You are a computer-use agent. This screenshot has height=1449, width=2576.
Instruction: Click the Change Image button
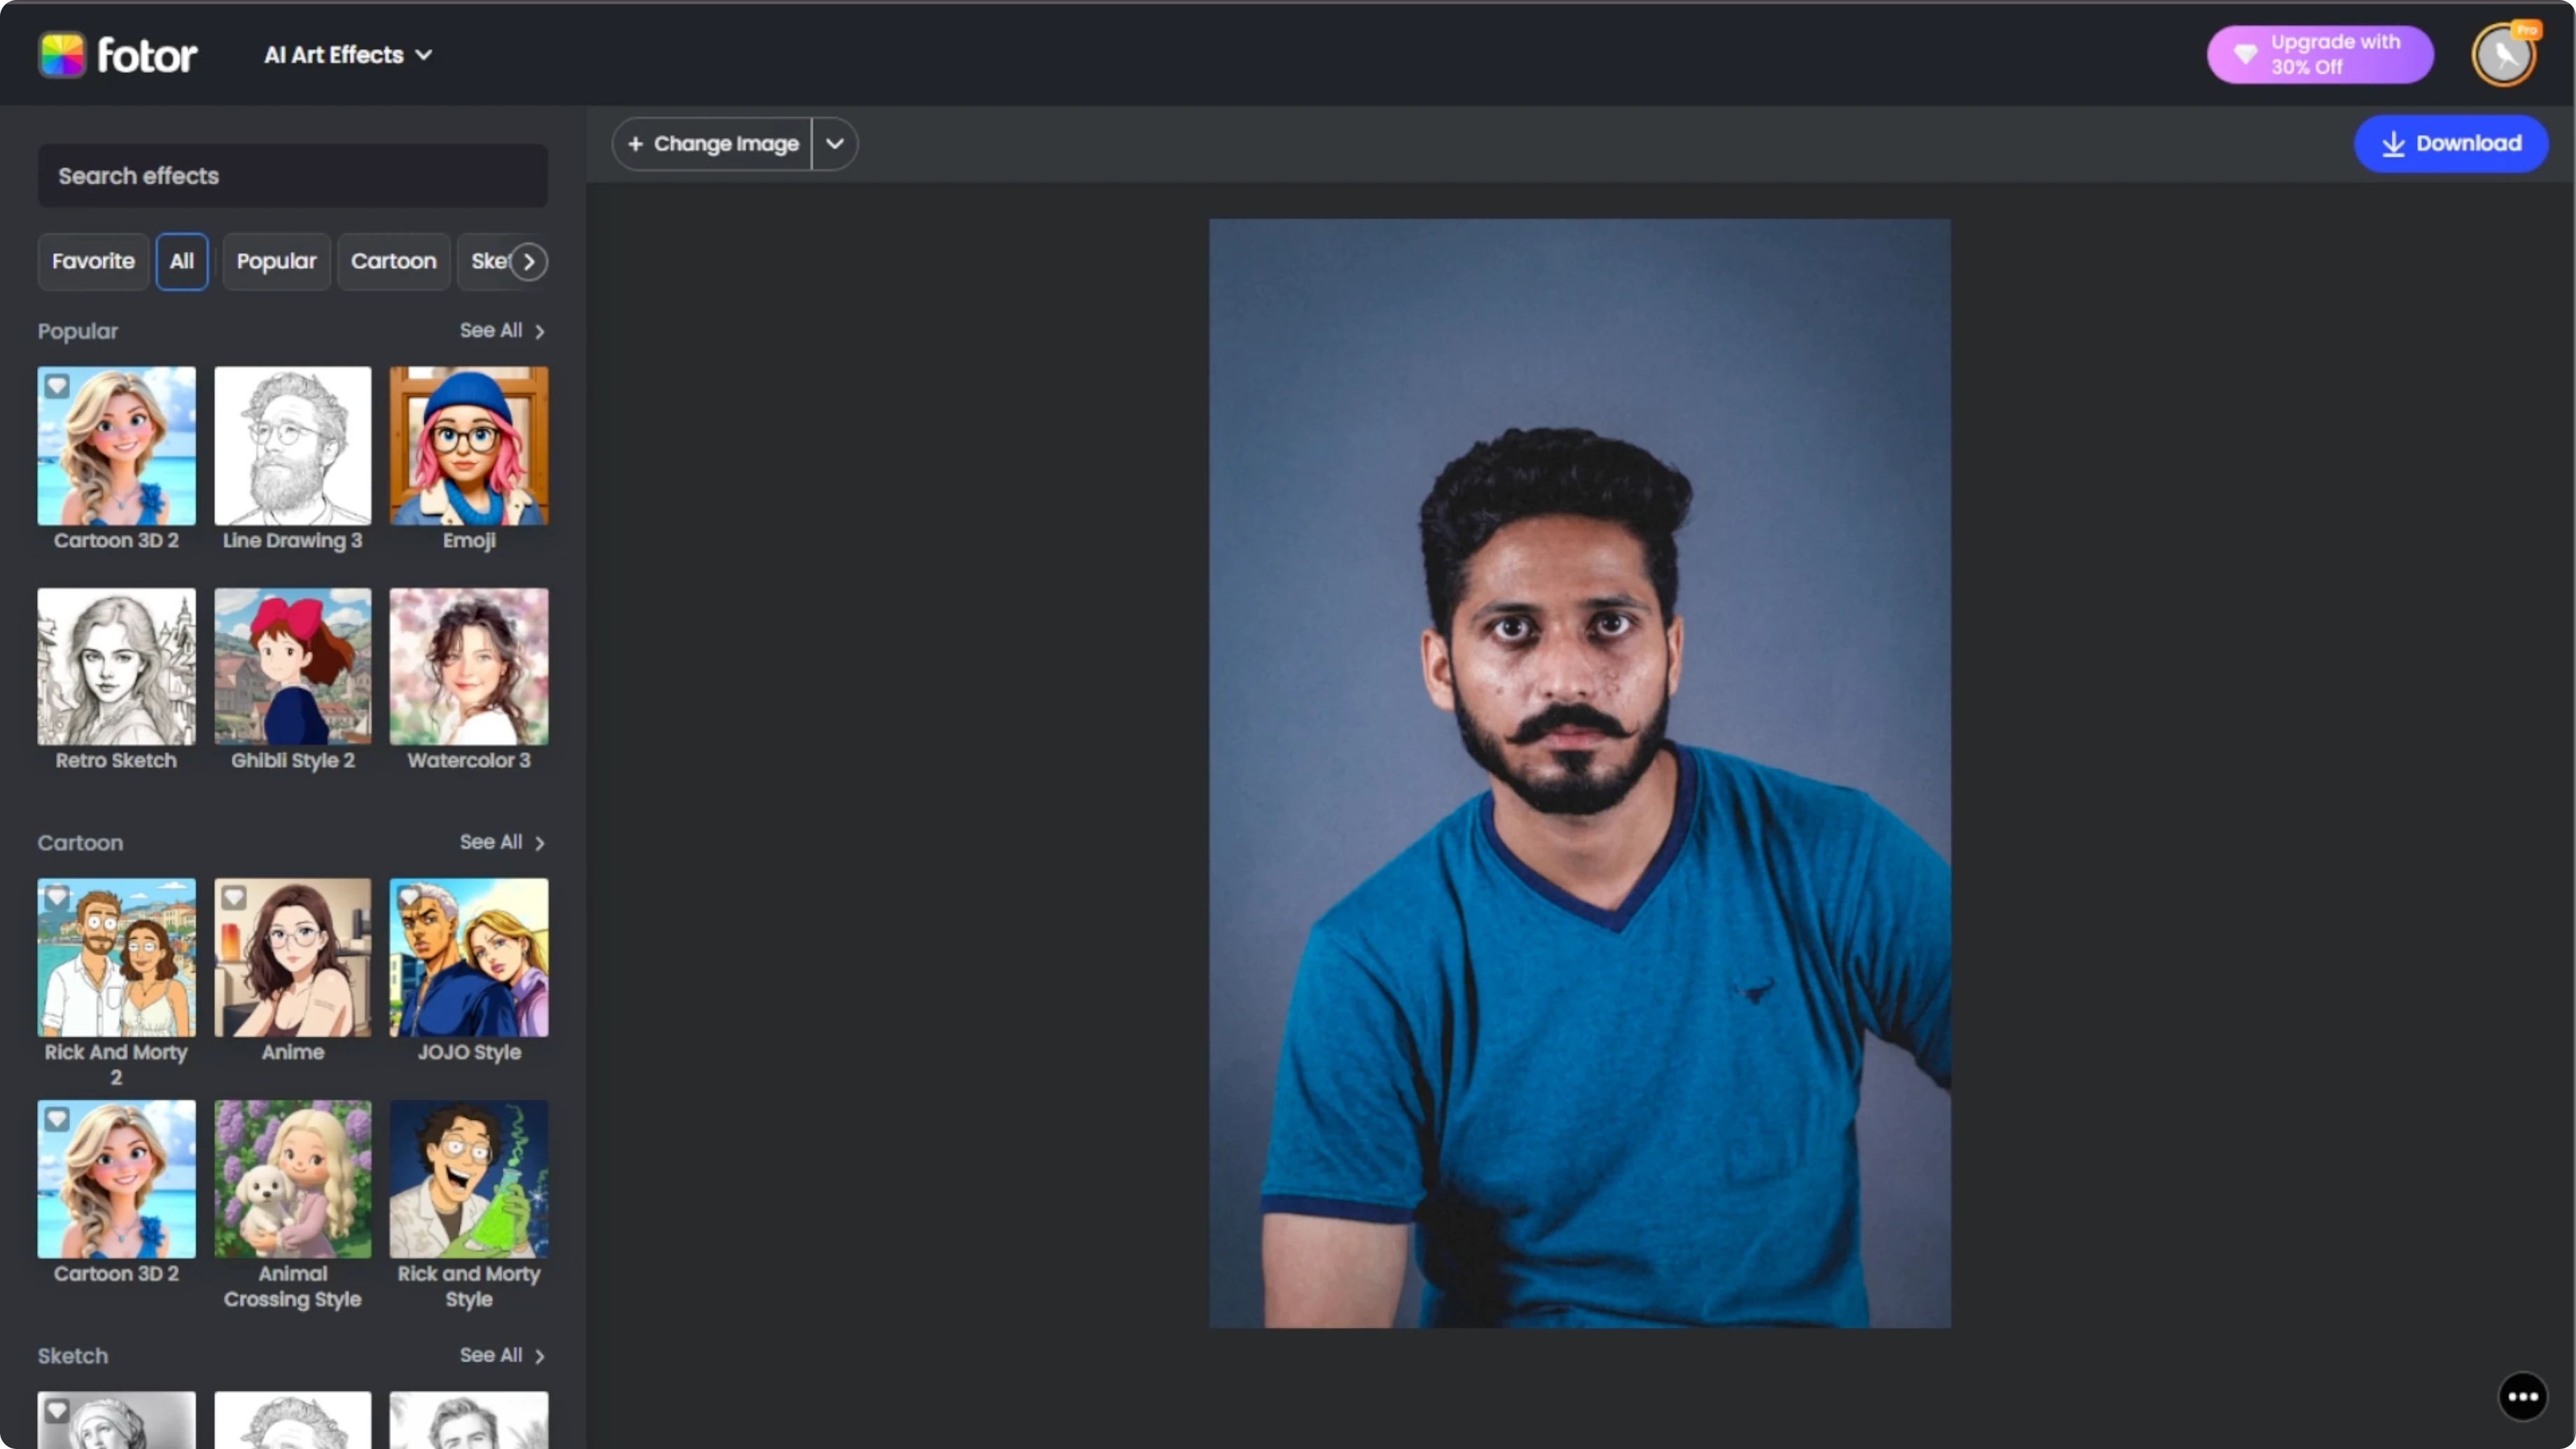click(x=712, y=143)
